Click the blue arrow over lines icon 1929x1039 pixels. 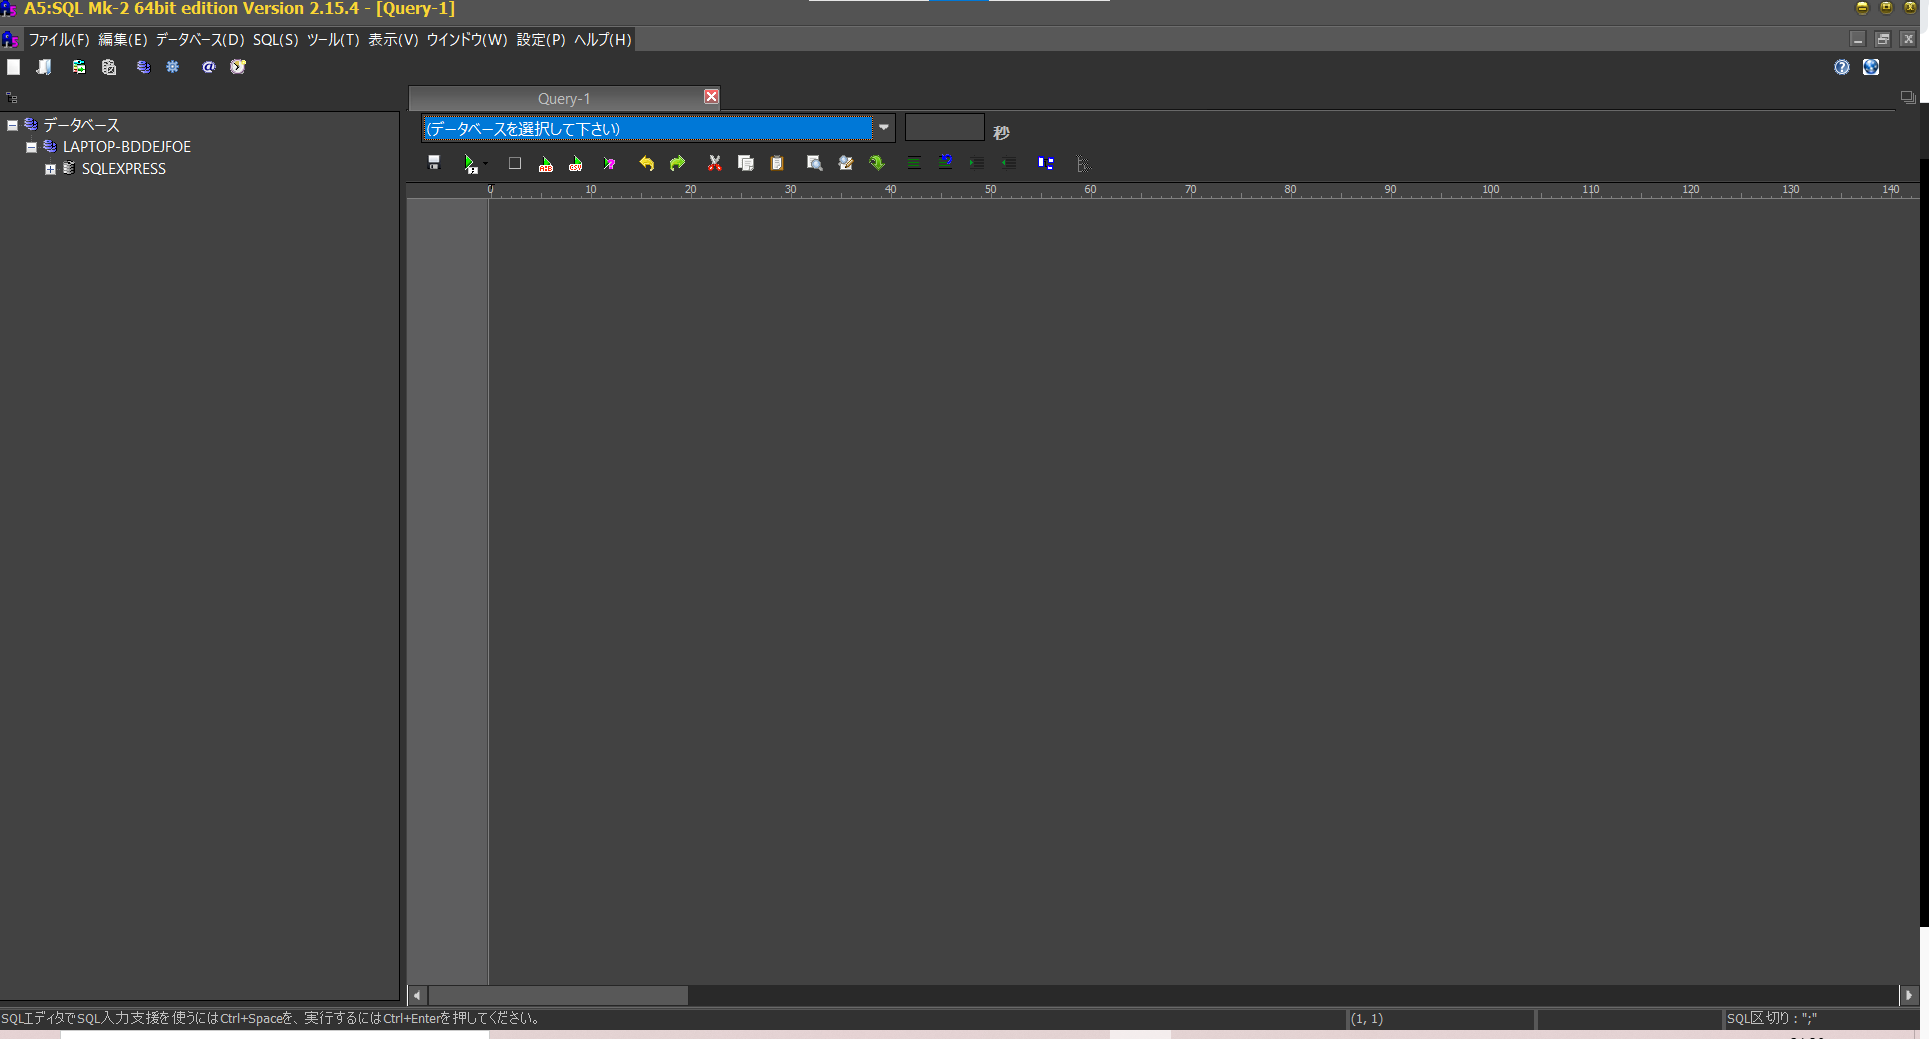[945, 162]
